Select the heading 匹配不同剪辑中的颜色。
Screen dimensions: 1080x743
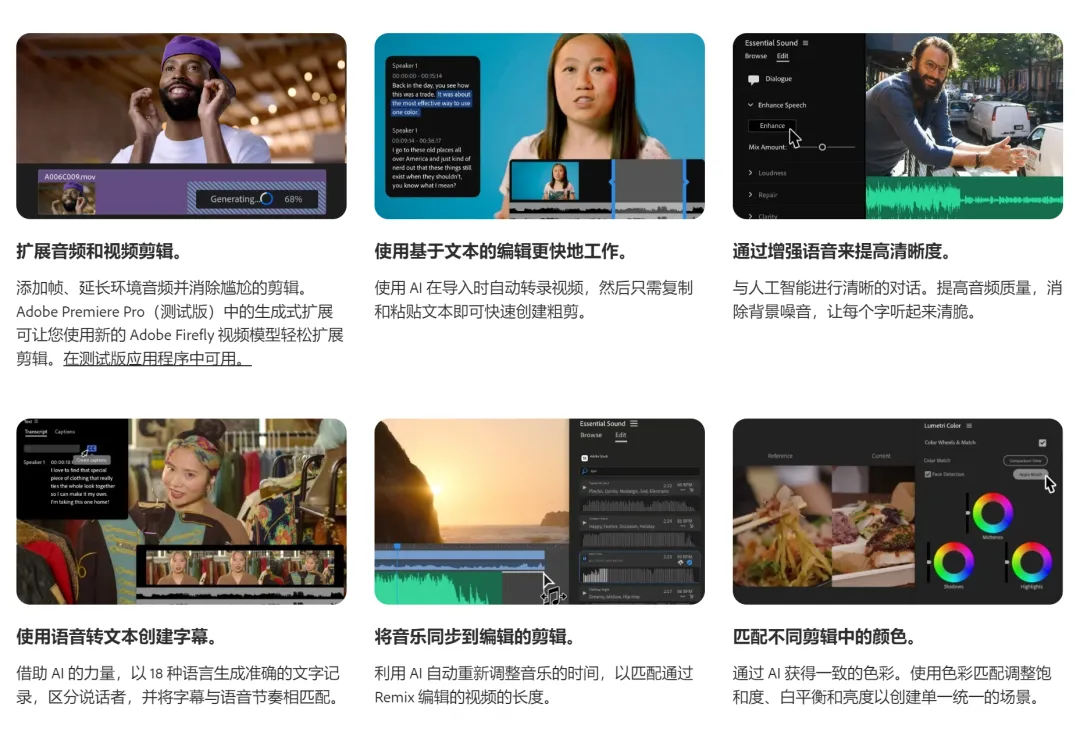coord(824,636)
